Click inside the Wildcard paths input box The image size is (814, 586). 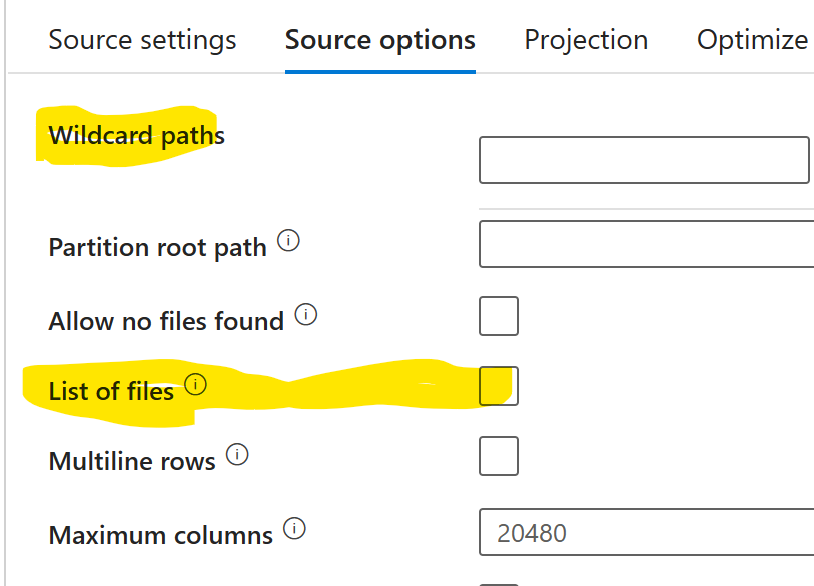coord(644,159)
